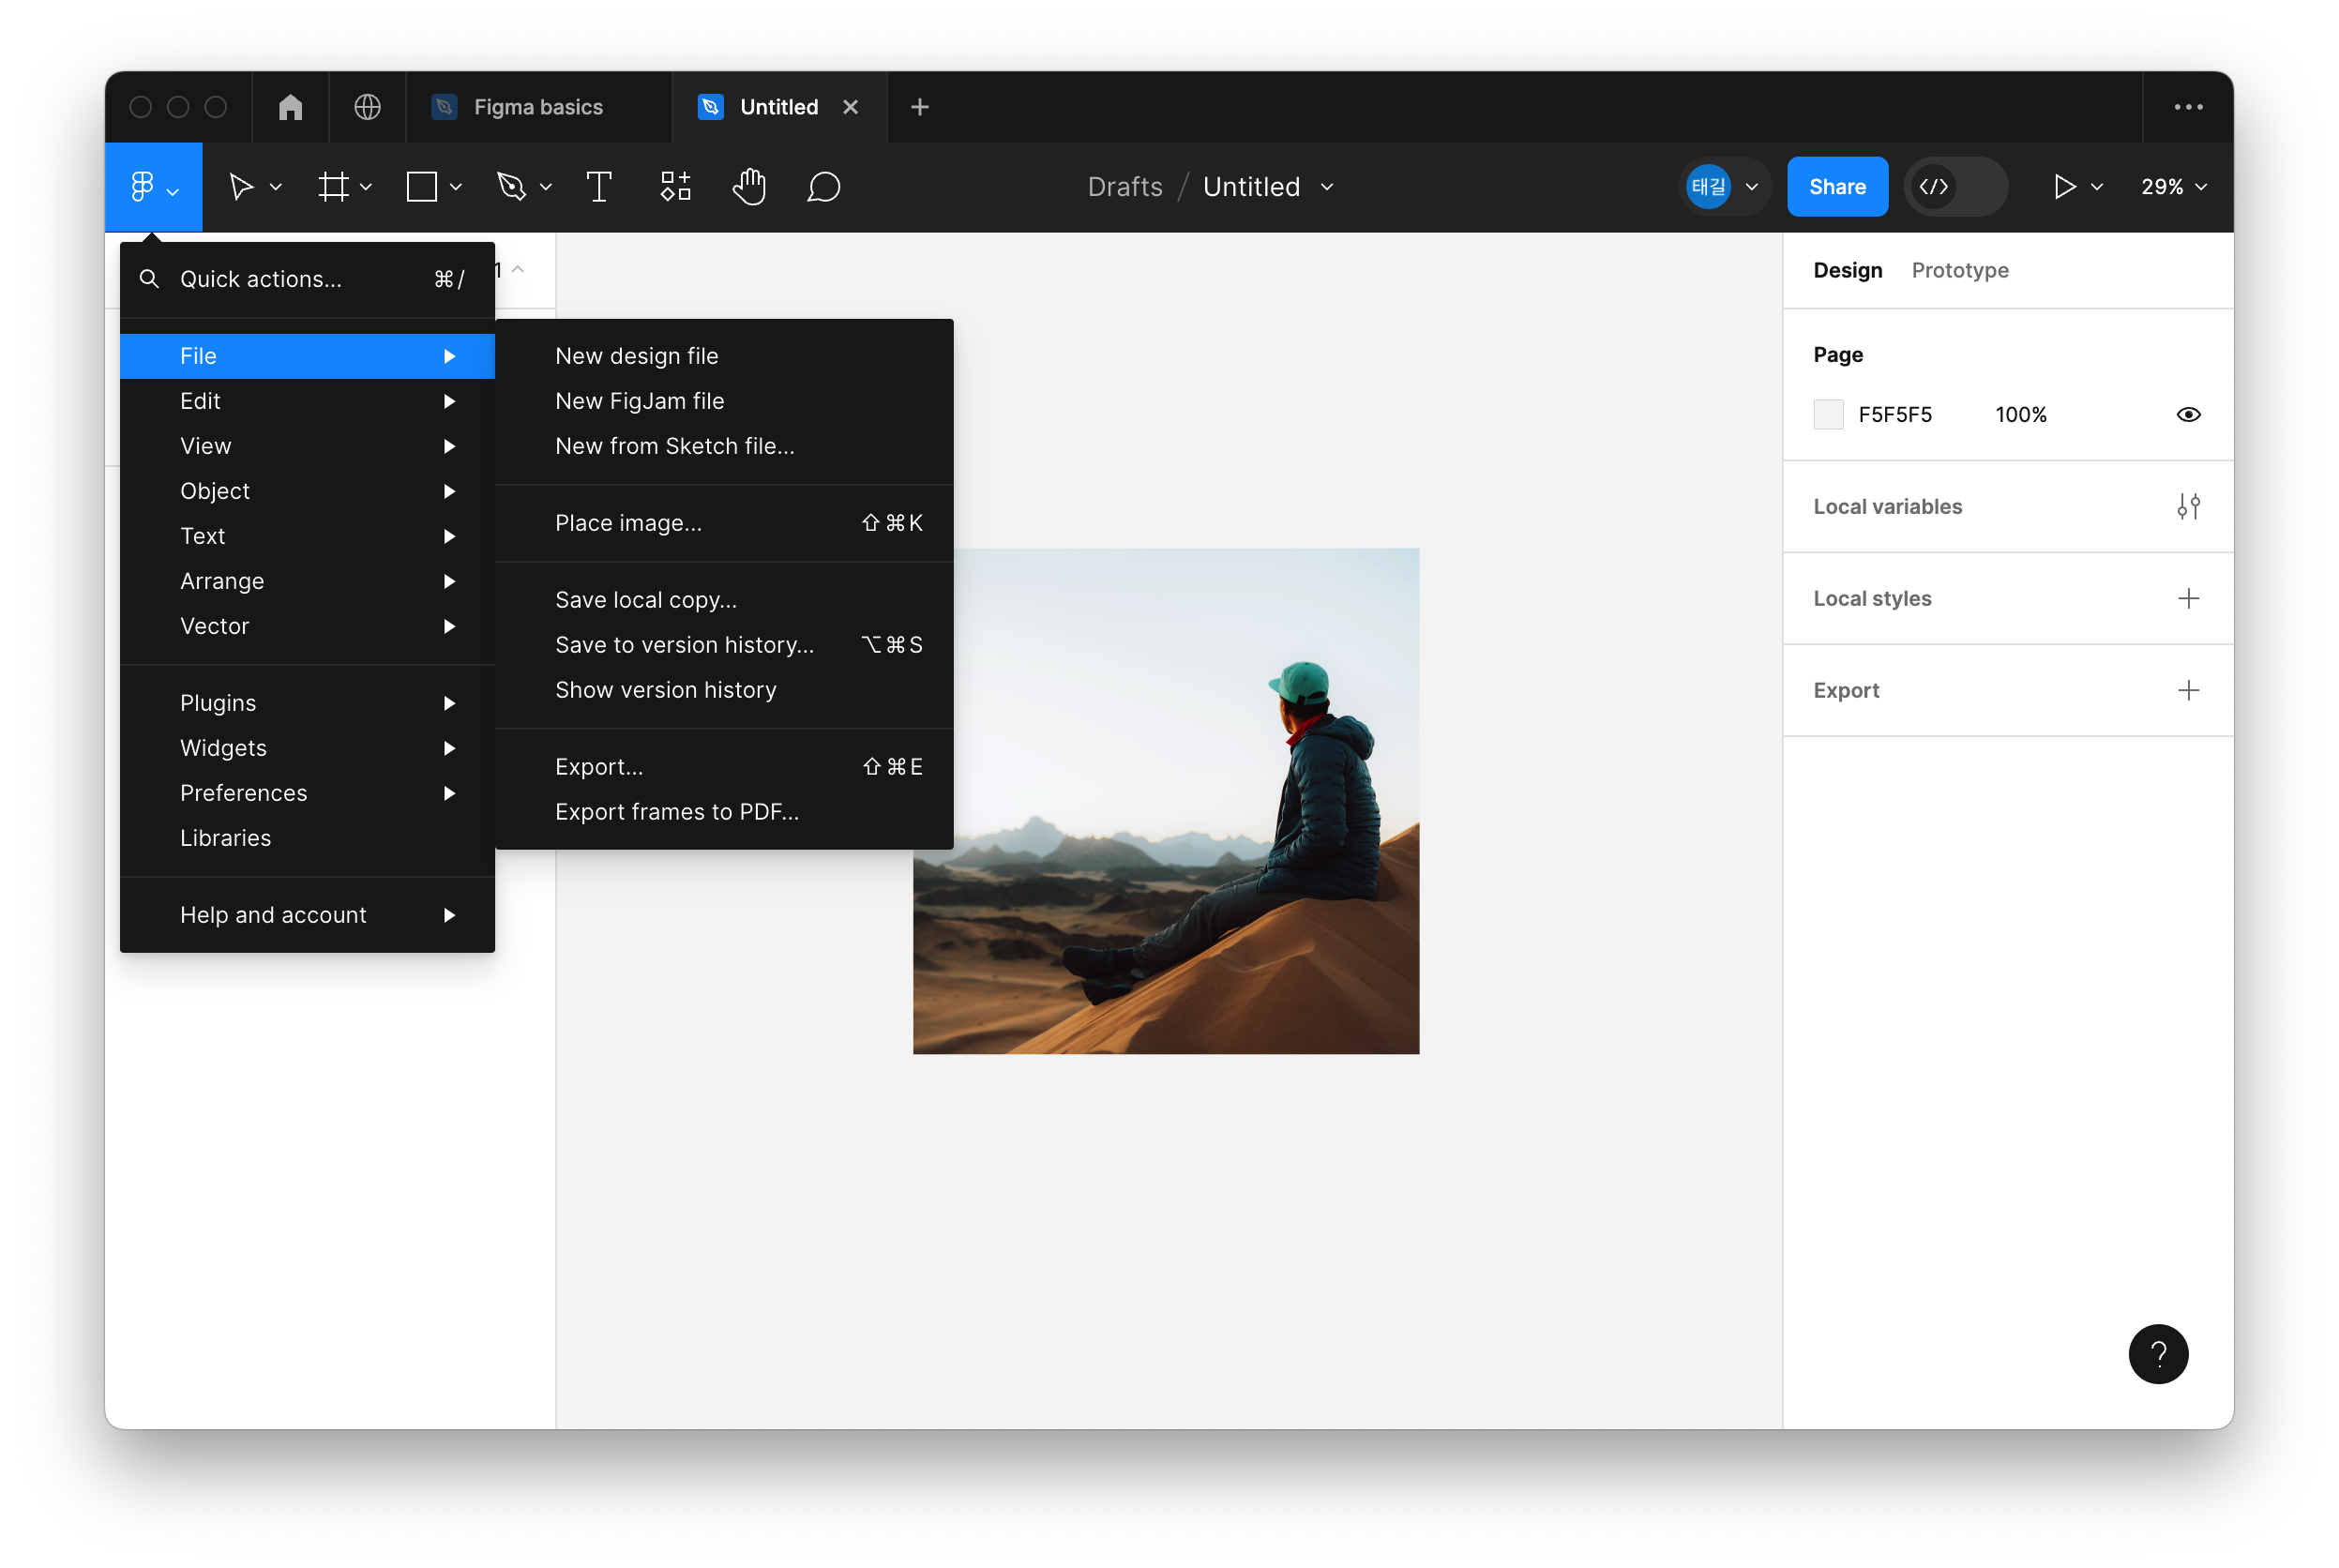Select the Comment tool

(823, 187)
